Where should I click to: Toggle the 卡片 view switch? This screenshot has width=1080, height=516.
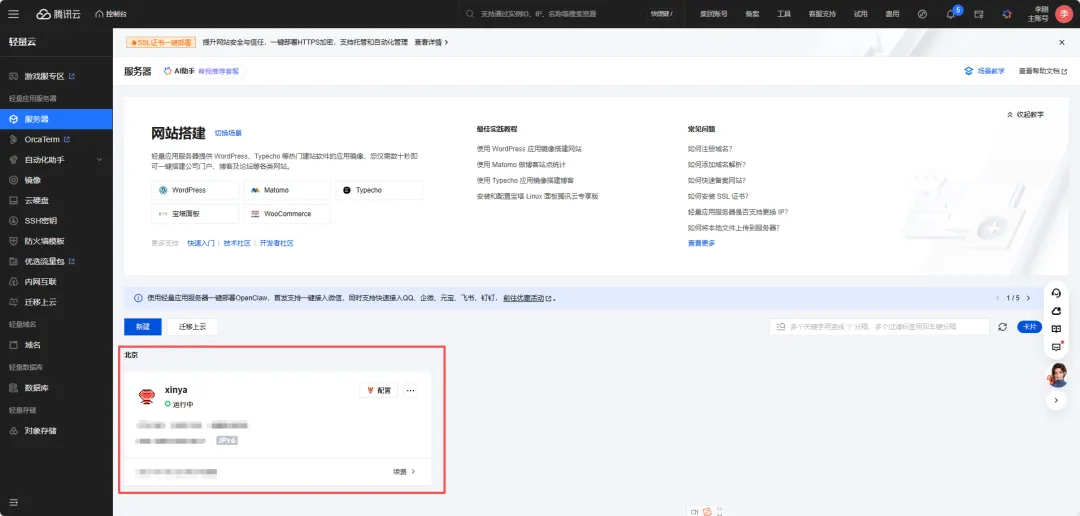pyautogui.click(x=1030, y=327)
